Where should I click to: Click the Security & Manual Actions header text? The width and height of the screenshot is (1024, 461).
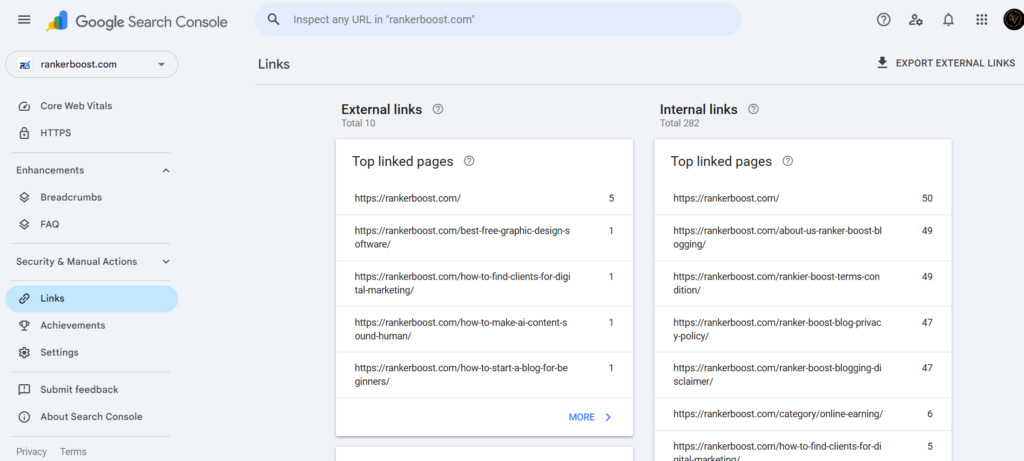coord(76,262)
